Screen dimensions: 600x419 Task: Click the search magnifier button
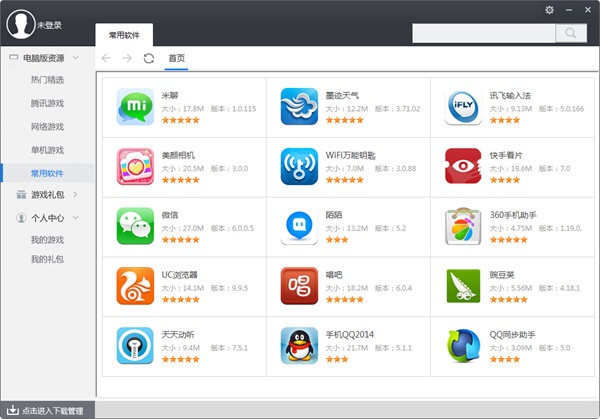coord(571,33)
